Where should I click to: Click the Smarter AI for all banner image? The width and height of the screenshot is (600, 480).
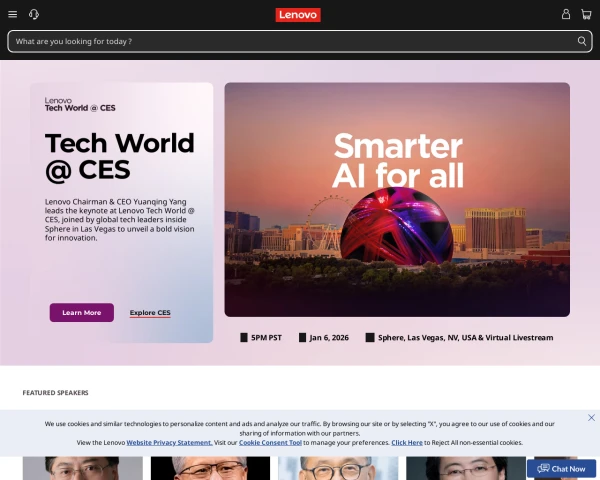pos(397,199)
